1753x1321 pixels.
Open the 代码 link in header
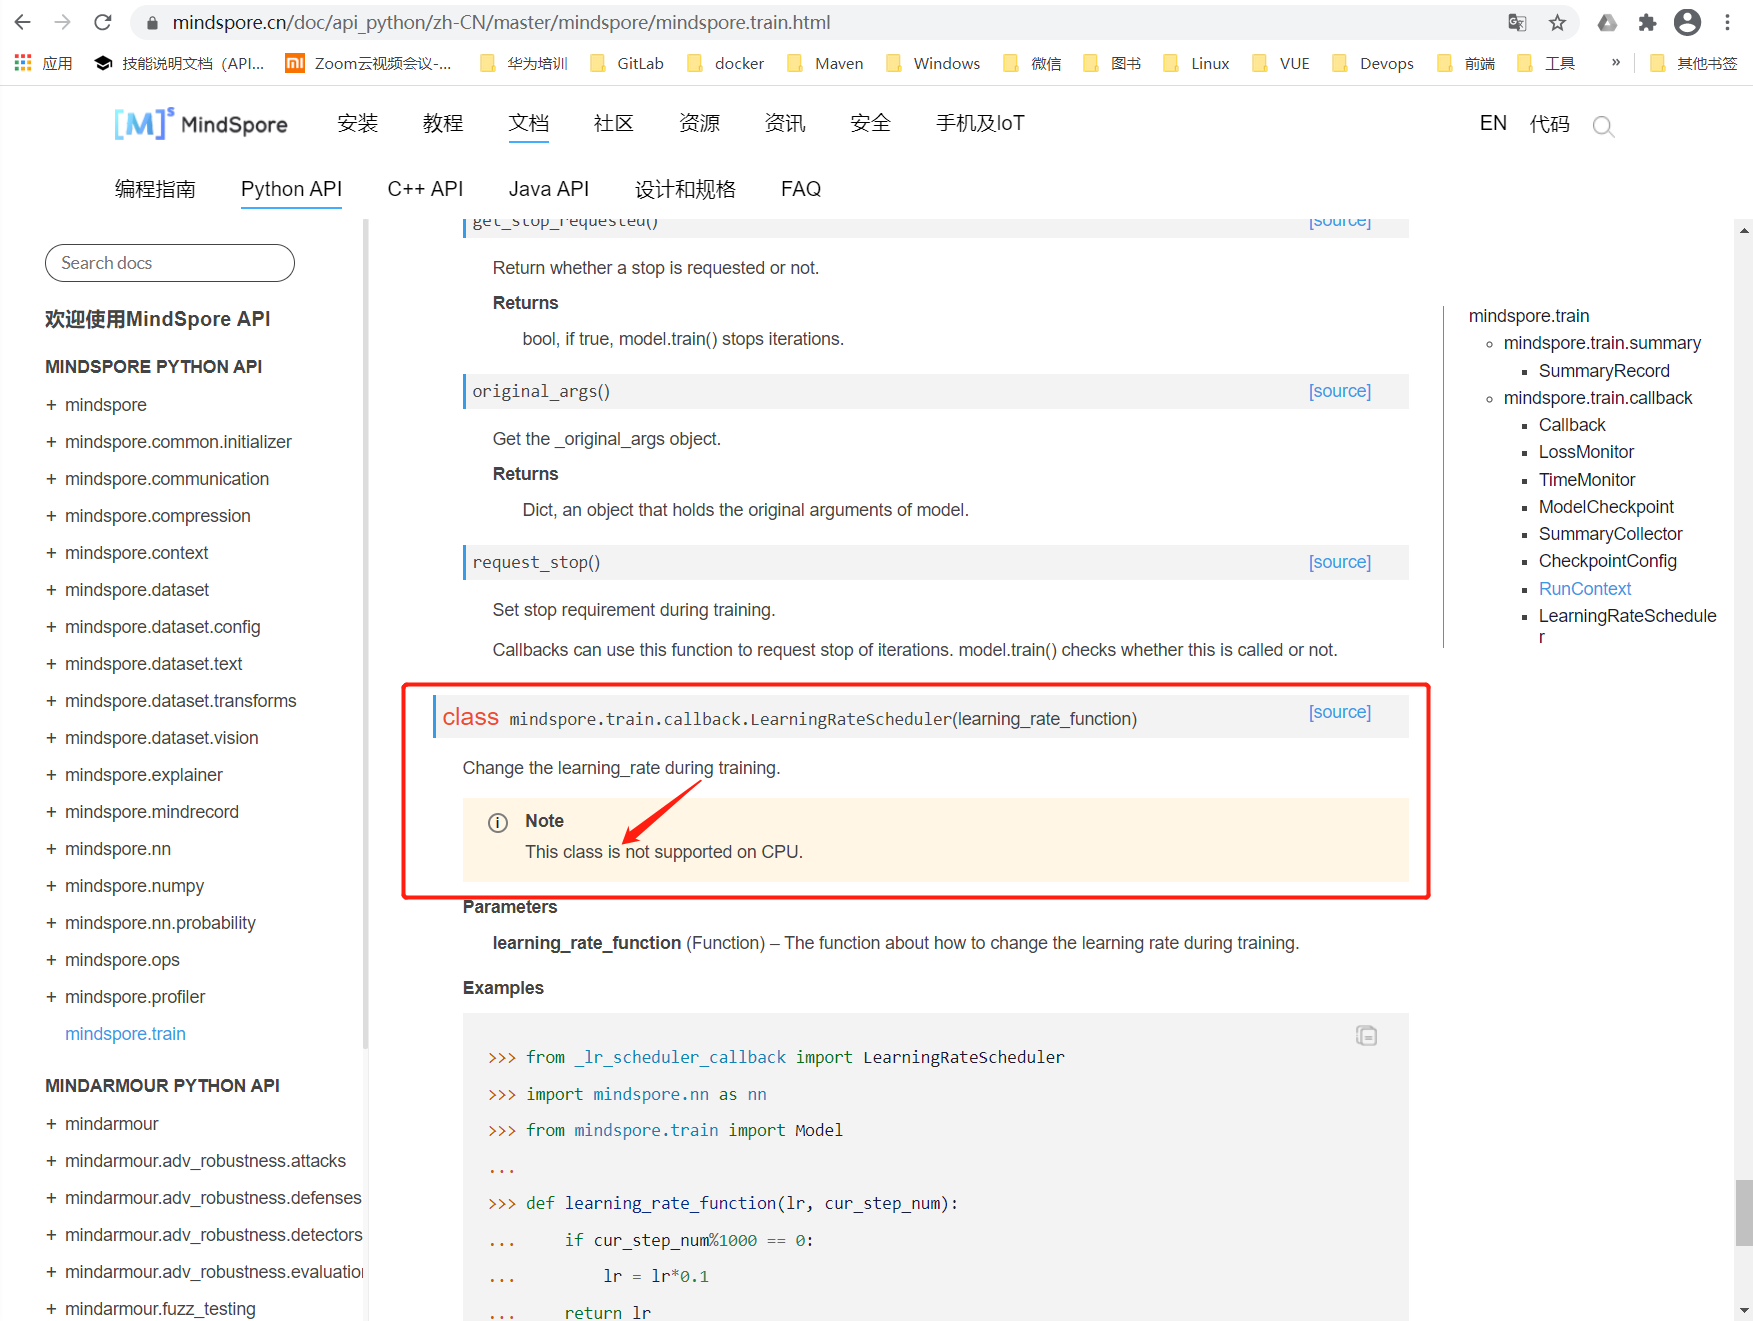[x=1550, y=124]
